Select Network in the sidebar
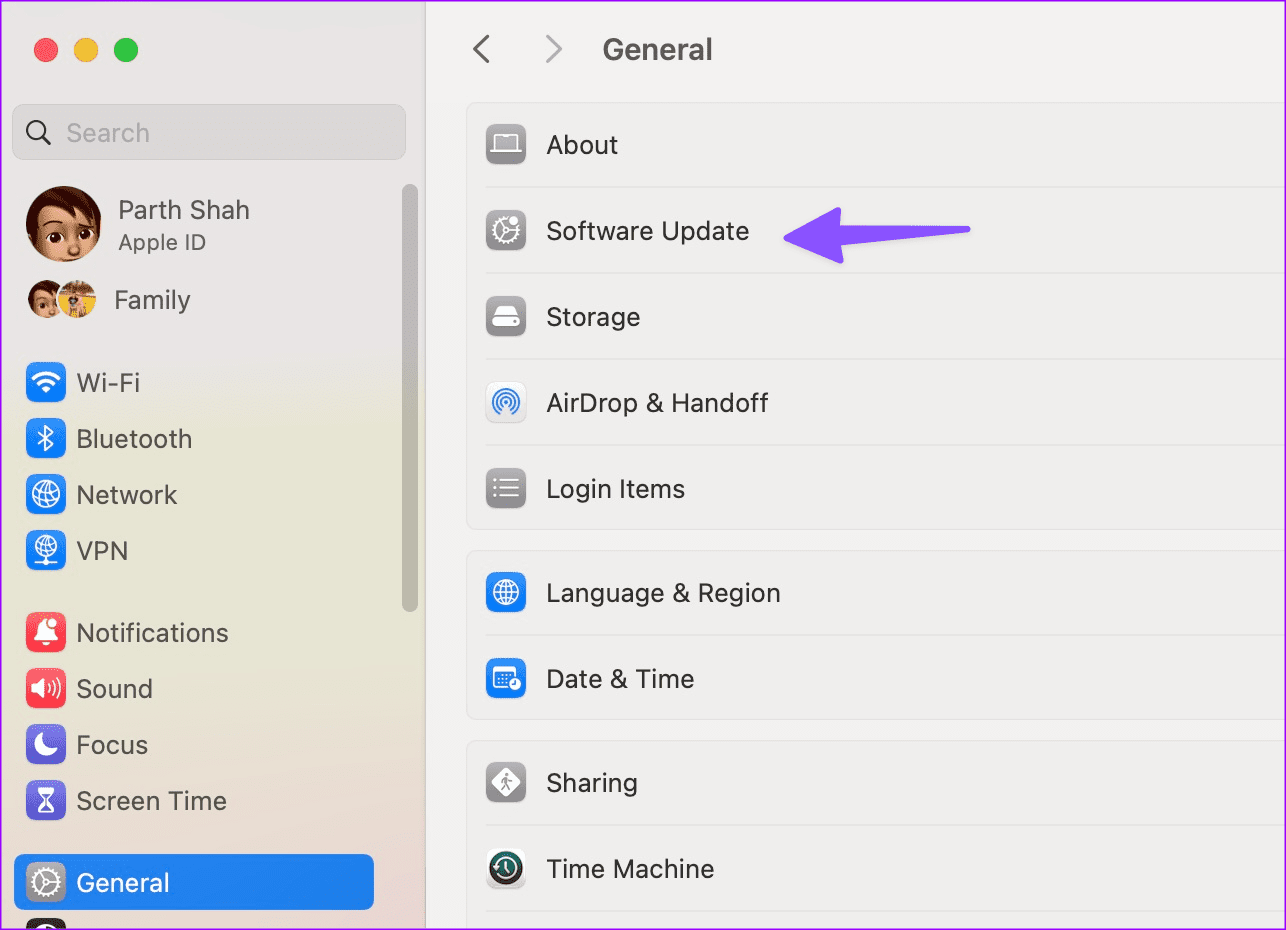 coord(194,495)
